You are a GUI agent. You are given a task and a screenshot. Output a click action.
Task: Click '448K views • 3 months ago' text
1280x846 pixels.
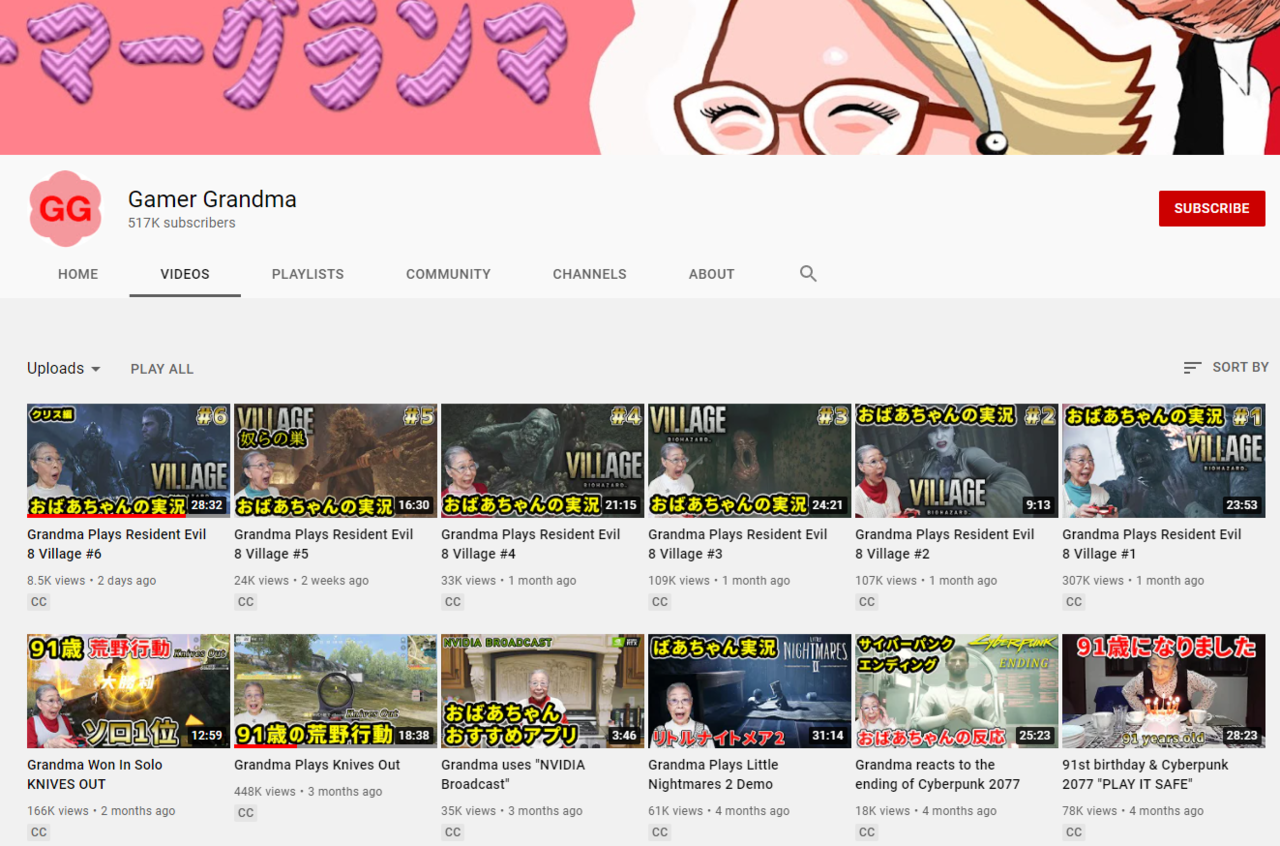(x=308, y=791)
